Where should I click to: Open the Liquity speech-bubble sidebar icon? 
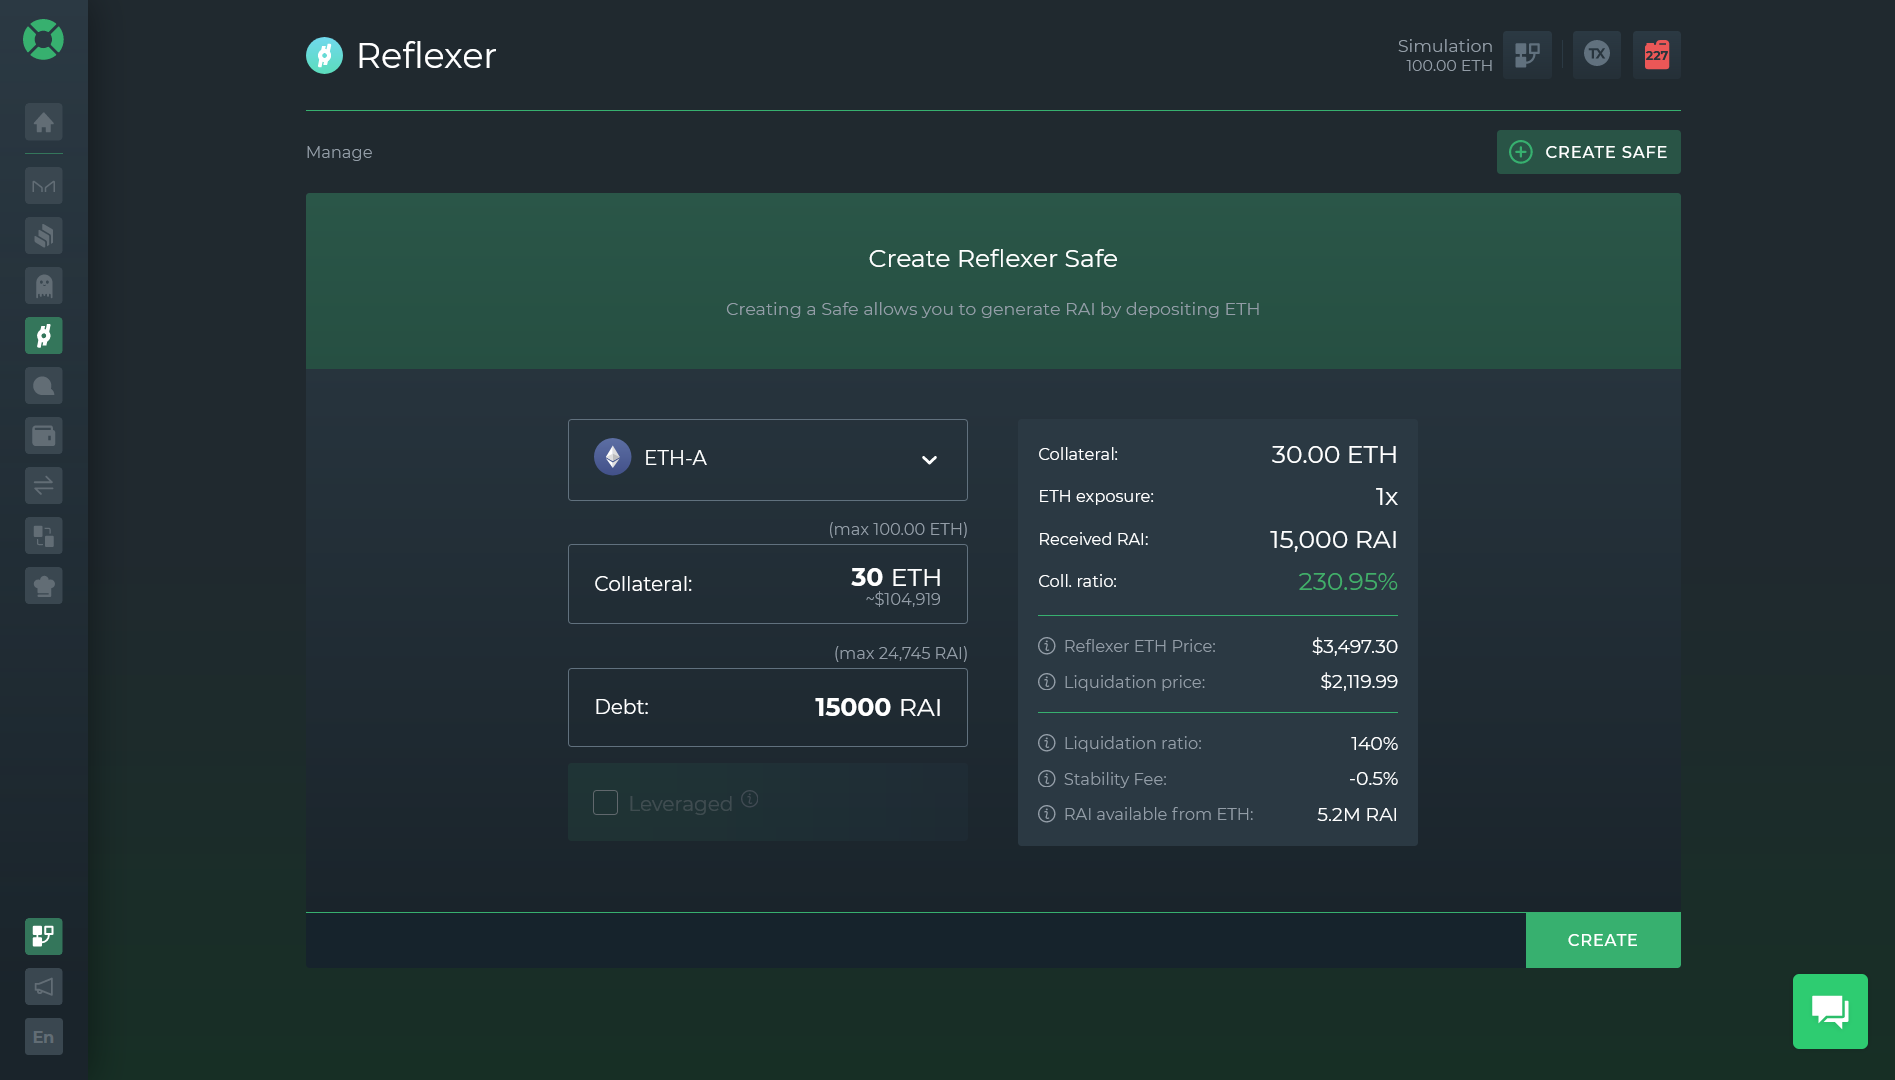point(44,386)
